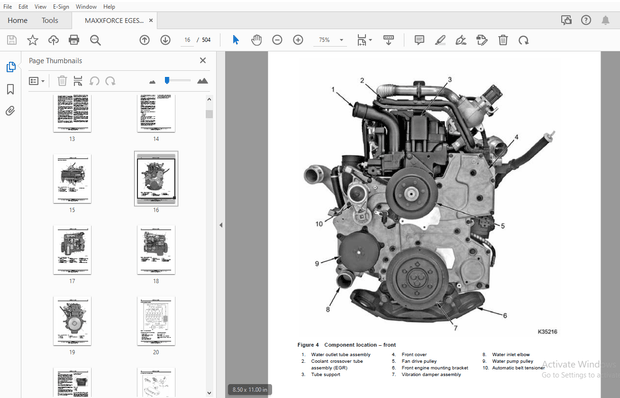Open the Help menu
This screenshot has width=620, height=398.
109,7
